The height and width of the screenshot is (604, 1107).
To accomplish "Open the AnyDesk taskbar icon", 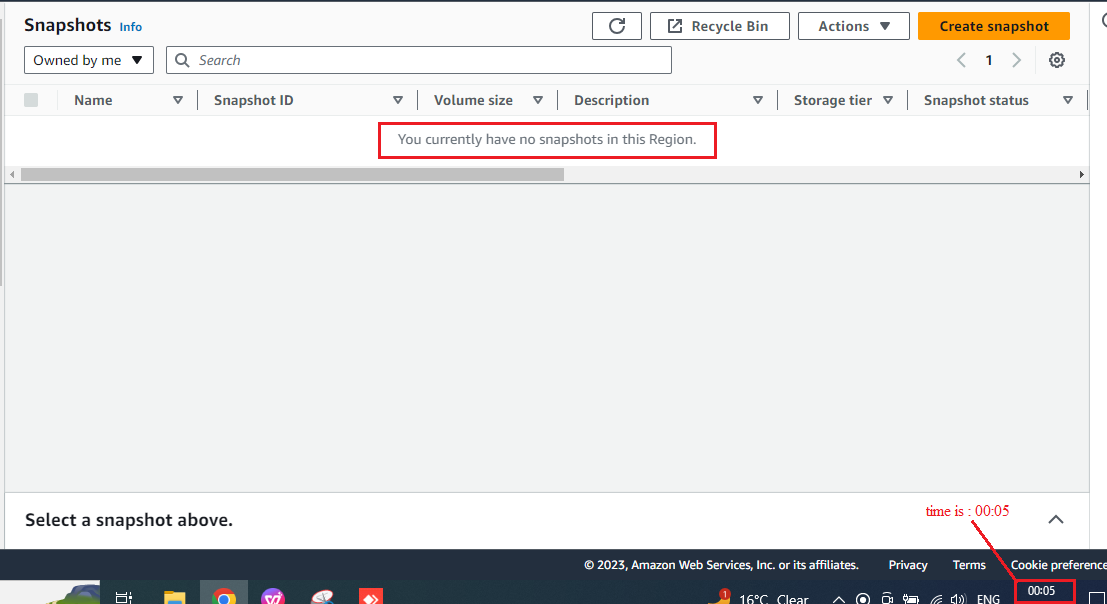I will 371,597.
